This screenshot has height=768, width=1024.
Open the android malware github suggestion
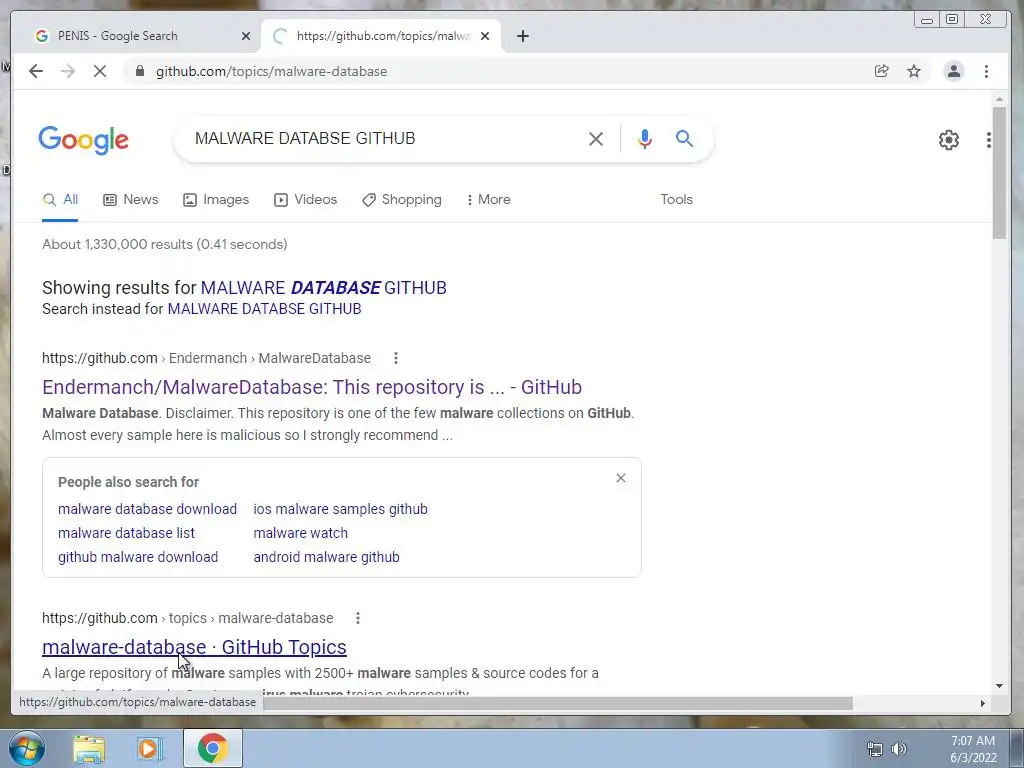pos(326,558)
